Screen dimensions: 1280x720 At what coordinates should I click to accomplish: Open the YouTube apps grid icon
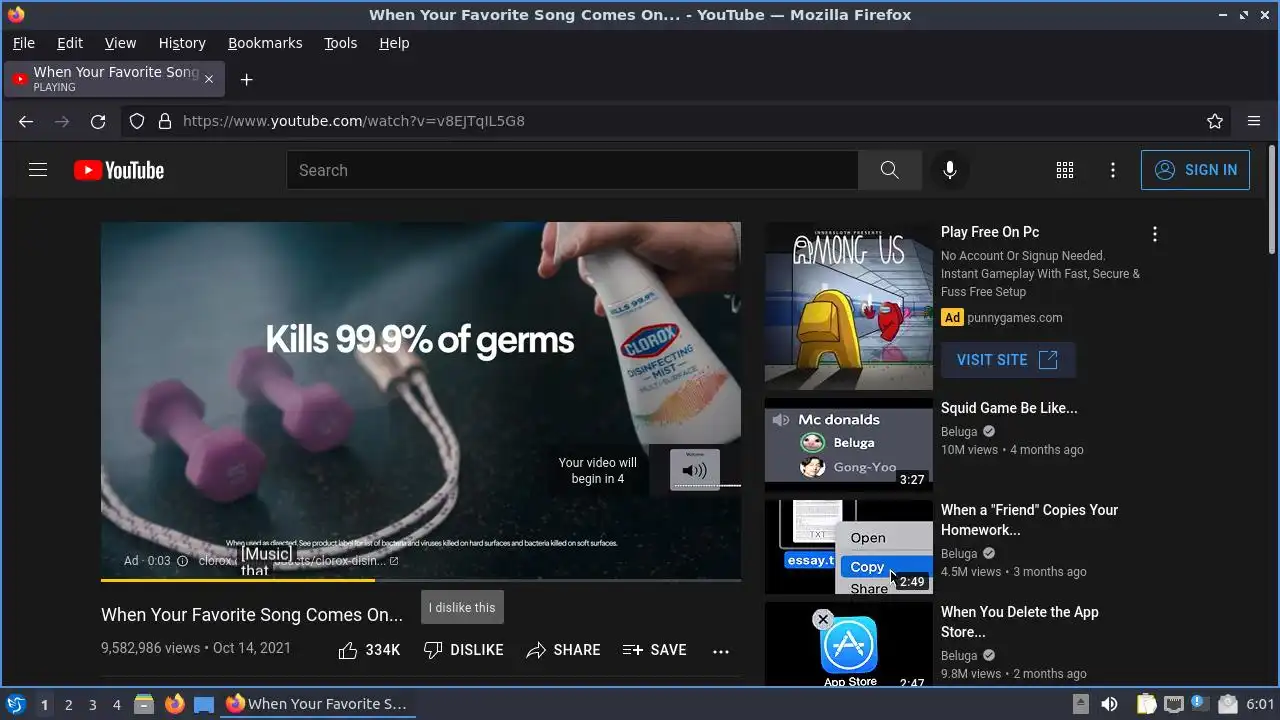(1065, 170)
